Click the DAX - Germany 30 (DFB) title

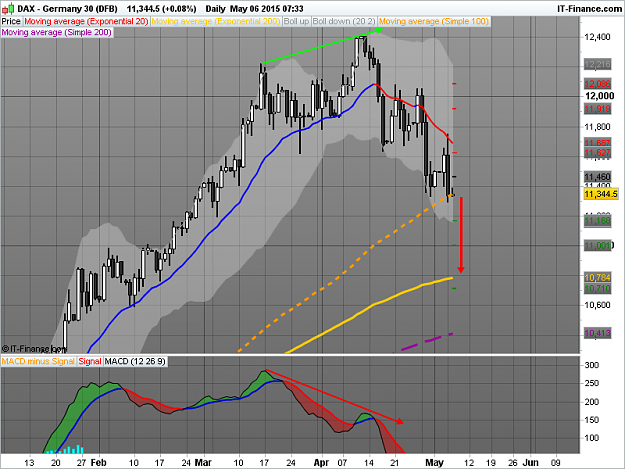tap(68, 8)
